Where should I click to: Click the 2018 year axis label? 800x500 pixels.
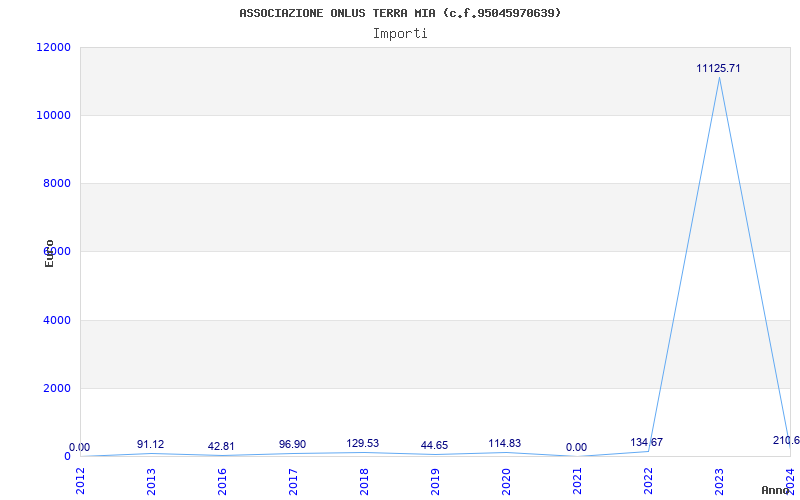click(364, 482)
